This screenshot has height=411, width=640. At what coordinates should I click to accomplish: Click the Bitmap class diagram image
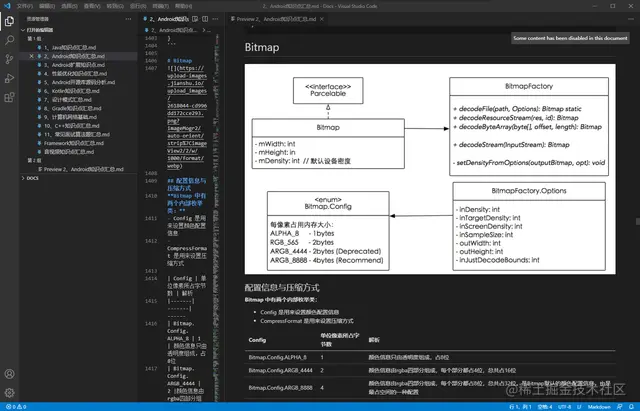[x=430, y=169]
